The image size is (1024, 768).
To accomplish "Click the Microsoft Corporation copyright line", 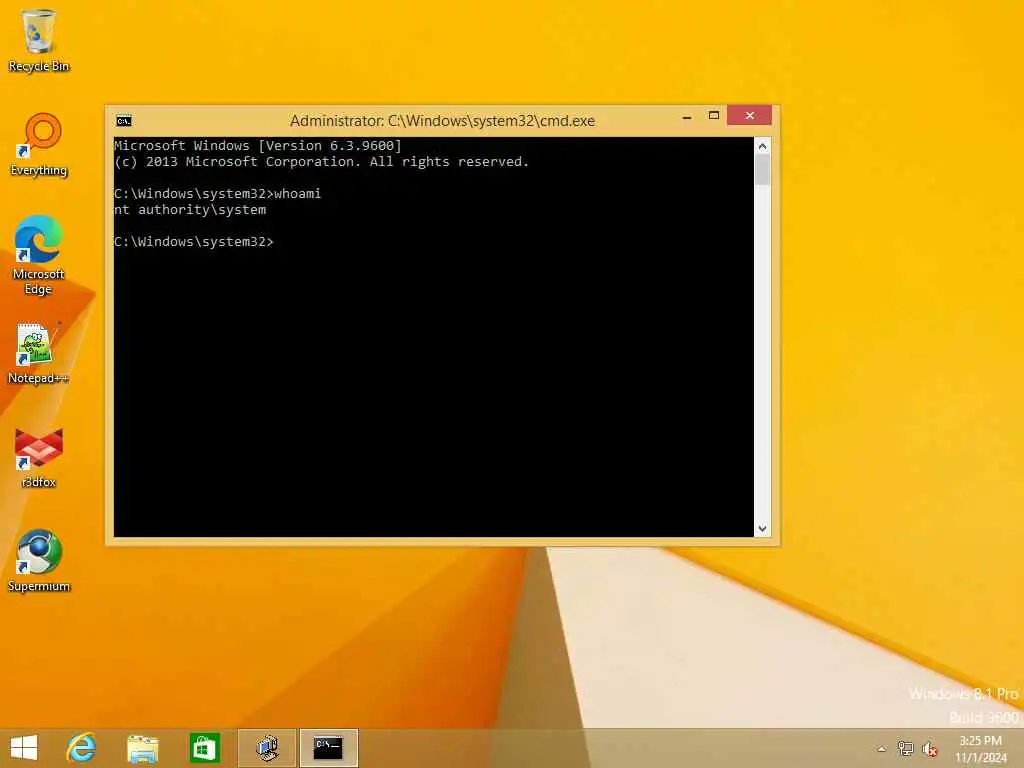I will pyautogui.click(x=321, y=161).
